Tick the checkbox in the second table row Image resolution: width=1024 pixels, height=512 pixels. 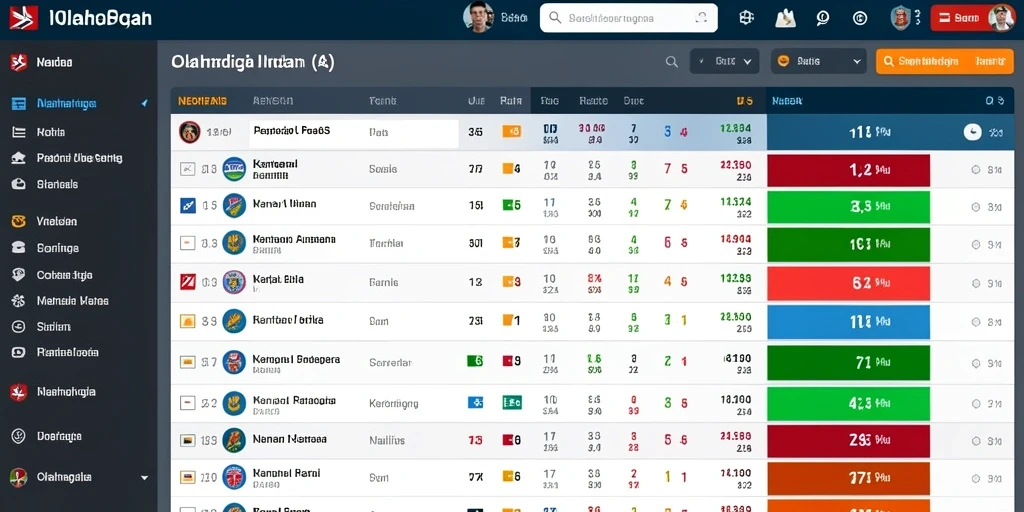[187, 169]
